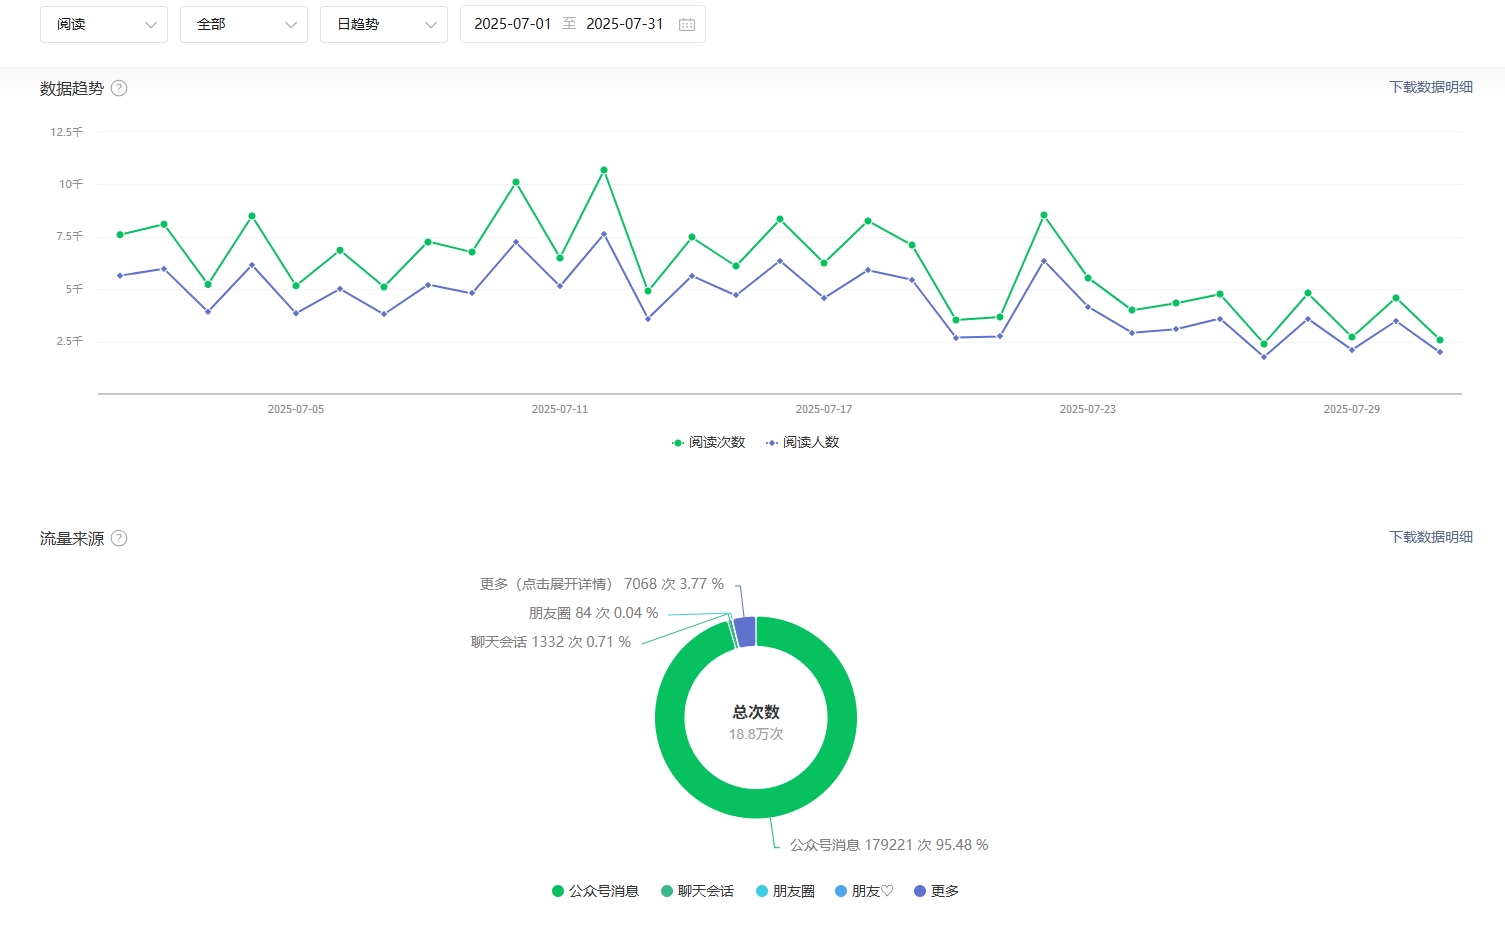Click 聊天会话 1332 次 0.71 % label

tap(551, 642)
